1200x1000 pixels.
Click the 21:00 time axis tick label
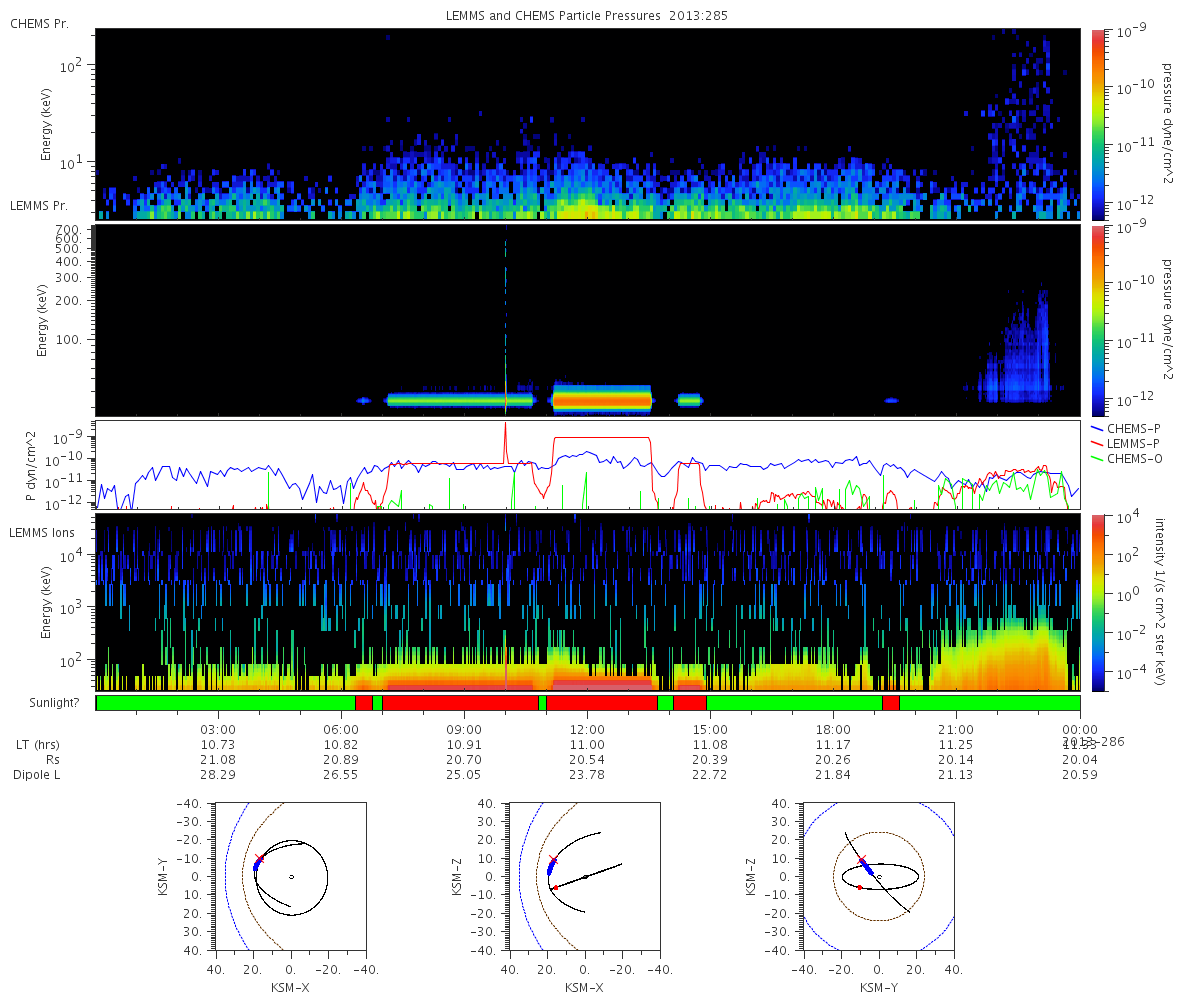click(x=956, y=729)
